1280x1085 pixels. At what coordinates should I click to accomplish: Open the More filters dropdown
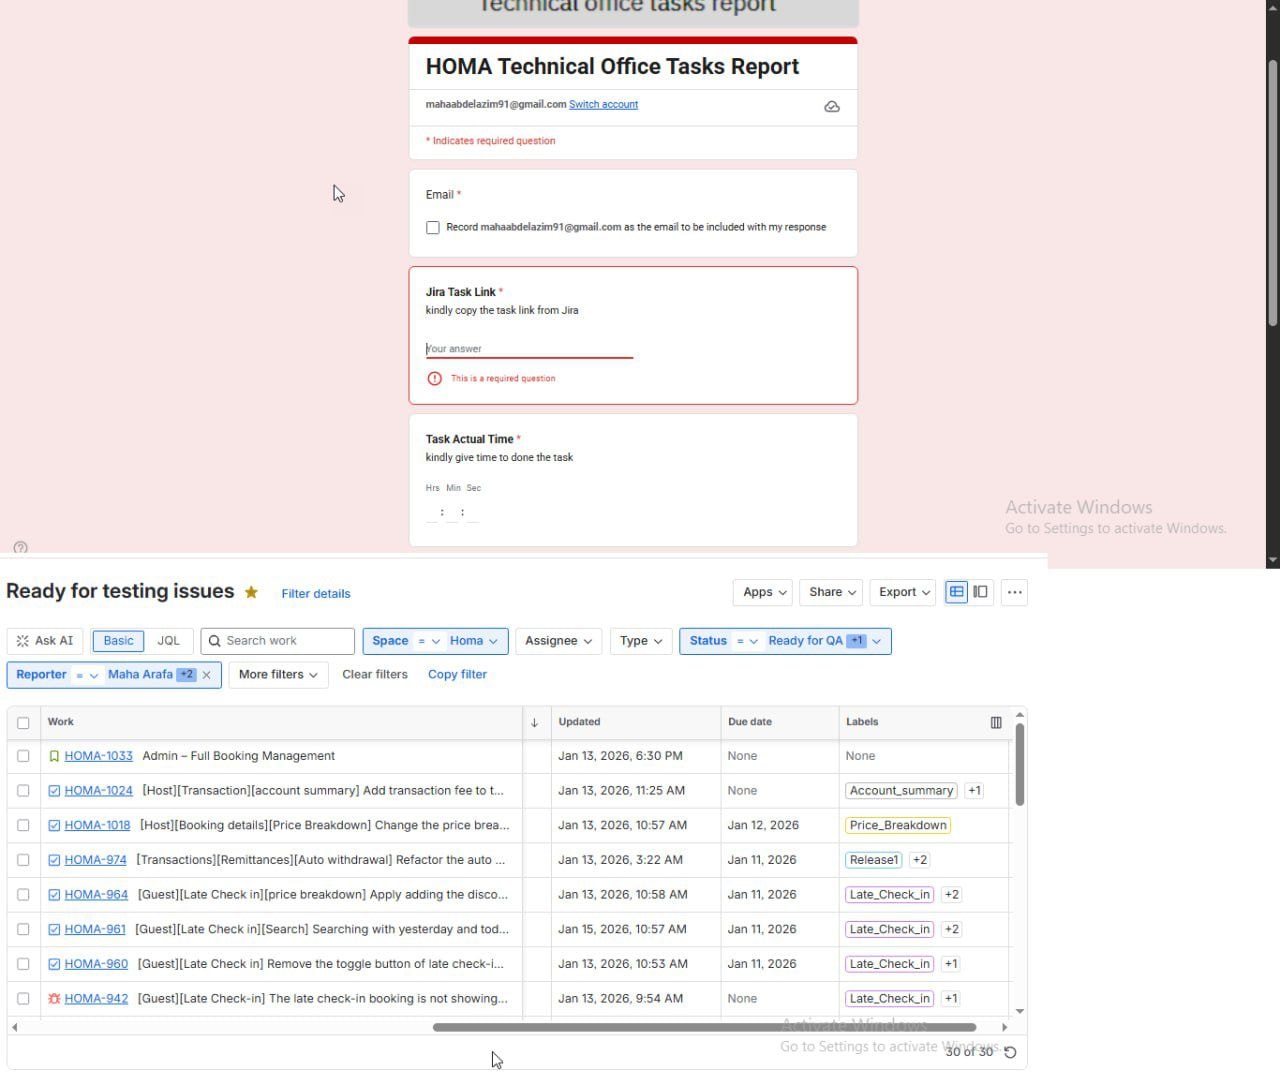point(278,675)
